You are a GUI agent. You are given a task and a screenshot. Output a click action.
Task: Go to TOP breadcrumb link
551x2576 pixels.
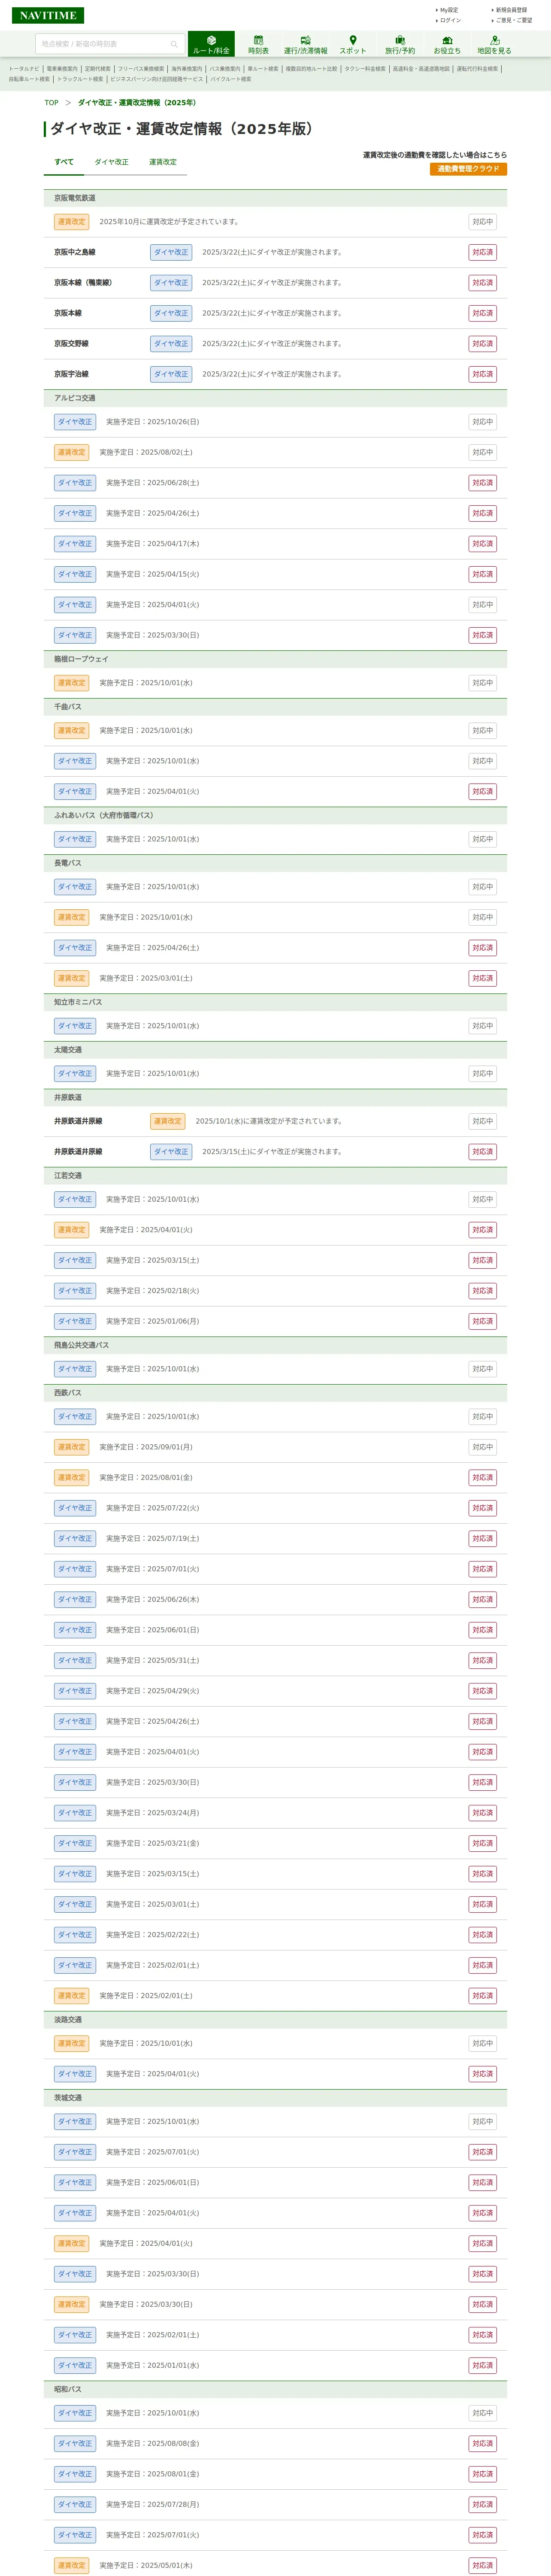coord(51,103)
